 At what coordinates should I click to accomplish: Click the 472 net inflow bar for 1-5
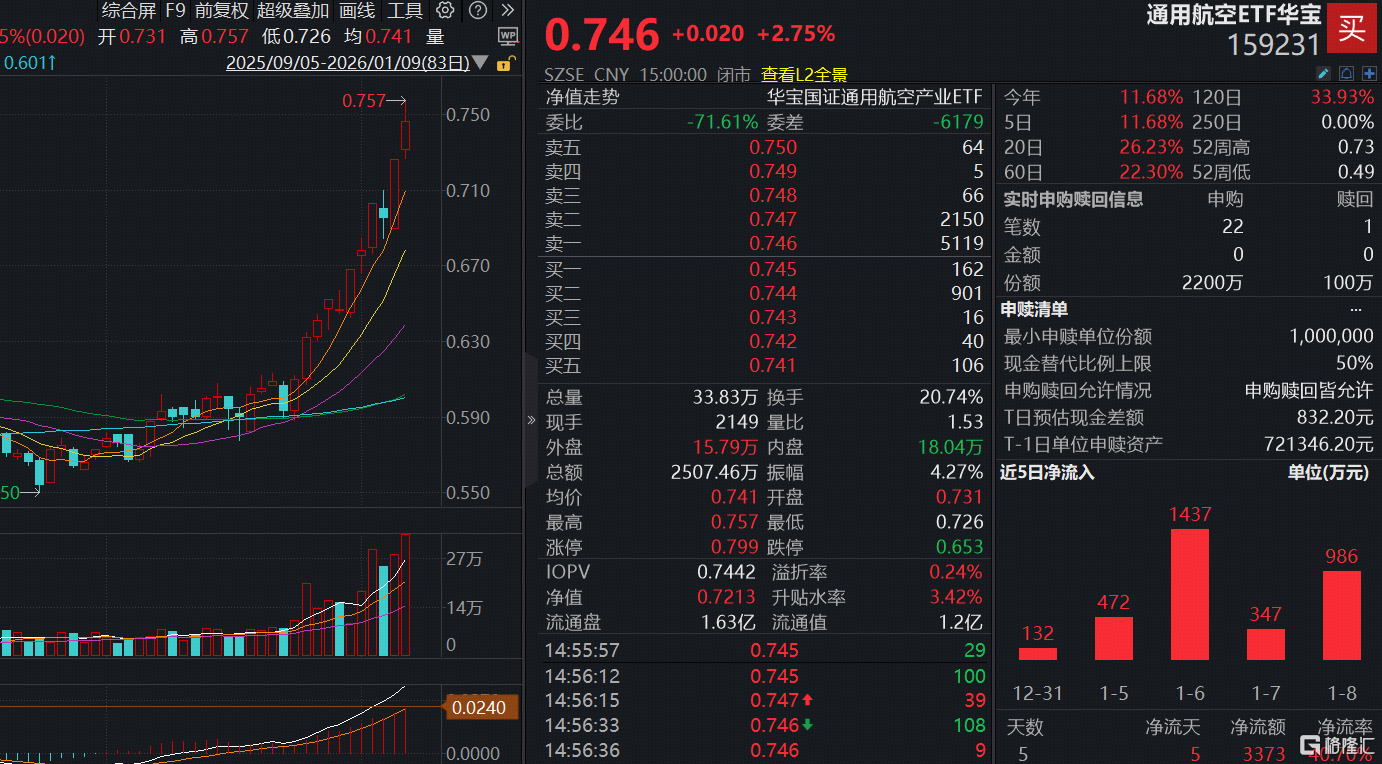pyautogui.click(x=1114, y=638)
